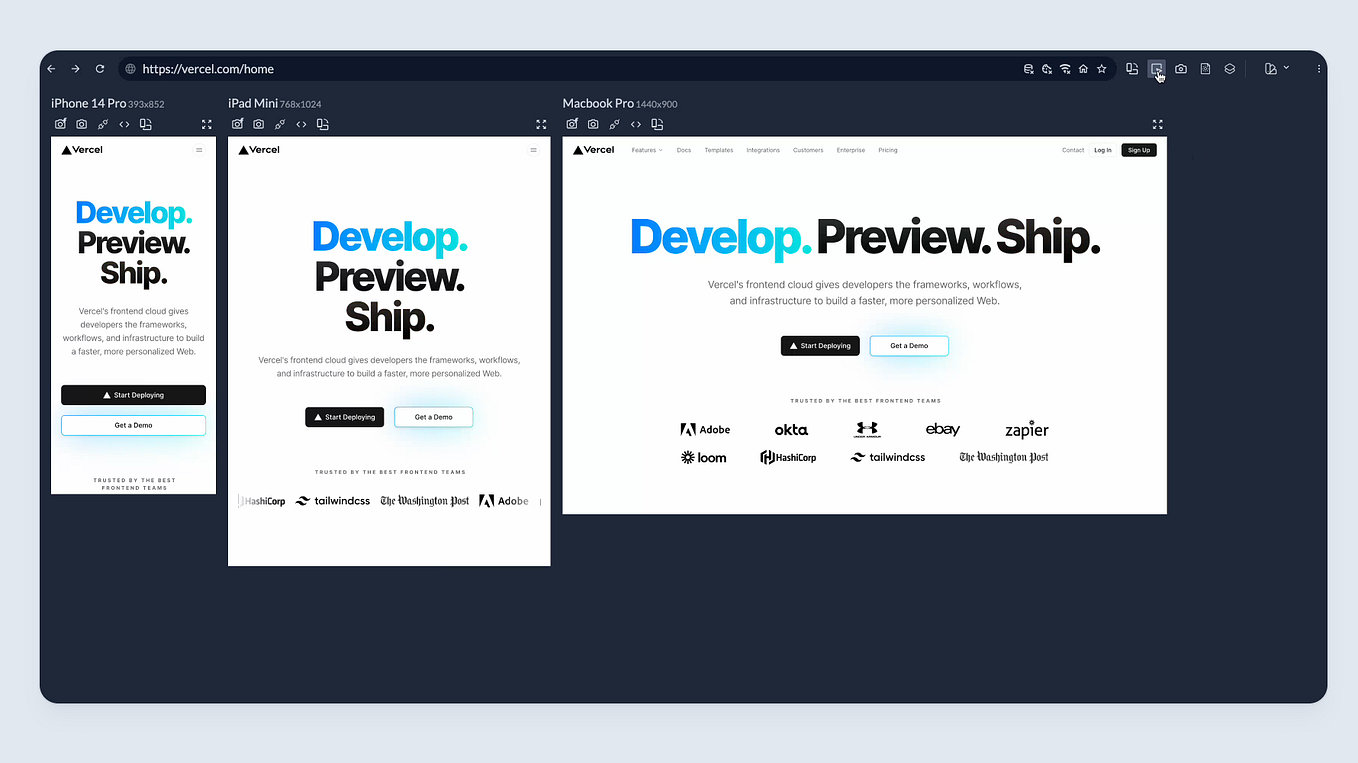Navigate to homepage using the home icon
Screen dimensions: 1358x763
click(x=1082, y=68)
